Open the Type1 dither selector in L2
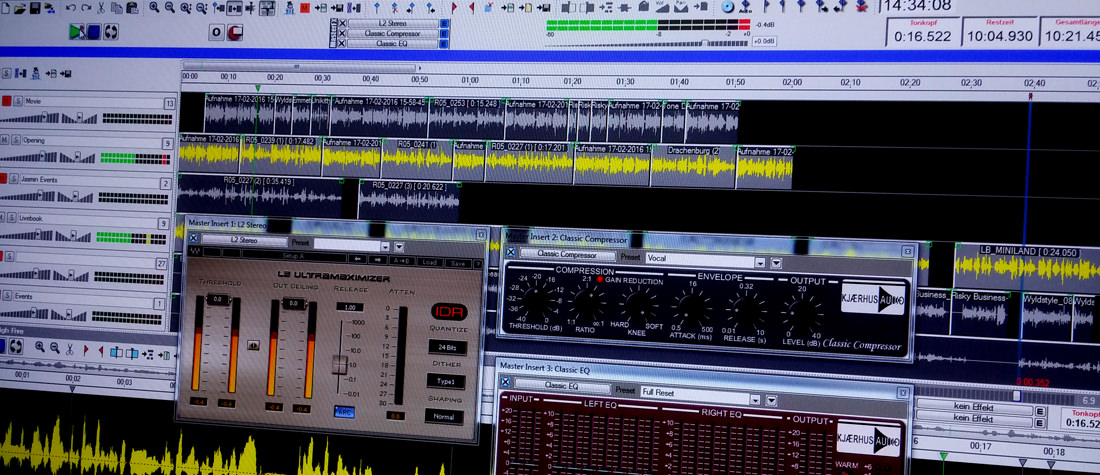The height and width of the screenshot is (475, 1100). pyautogui.click(x=446, y=381)
